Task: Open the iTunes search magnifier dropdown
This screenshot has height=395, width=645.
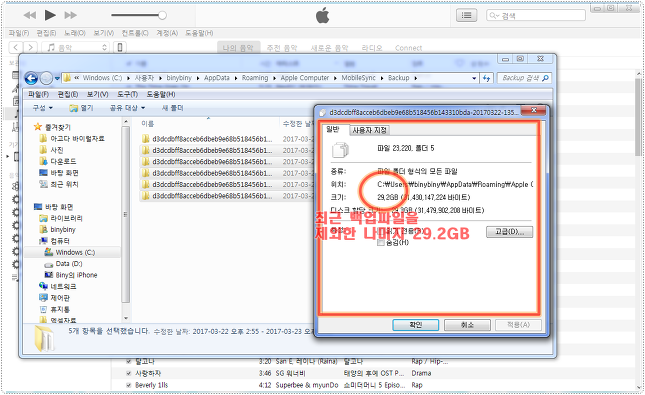Action: pos(494,16)
